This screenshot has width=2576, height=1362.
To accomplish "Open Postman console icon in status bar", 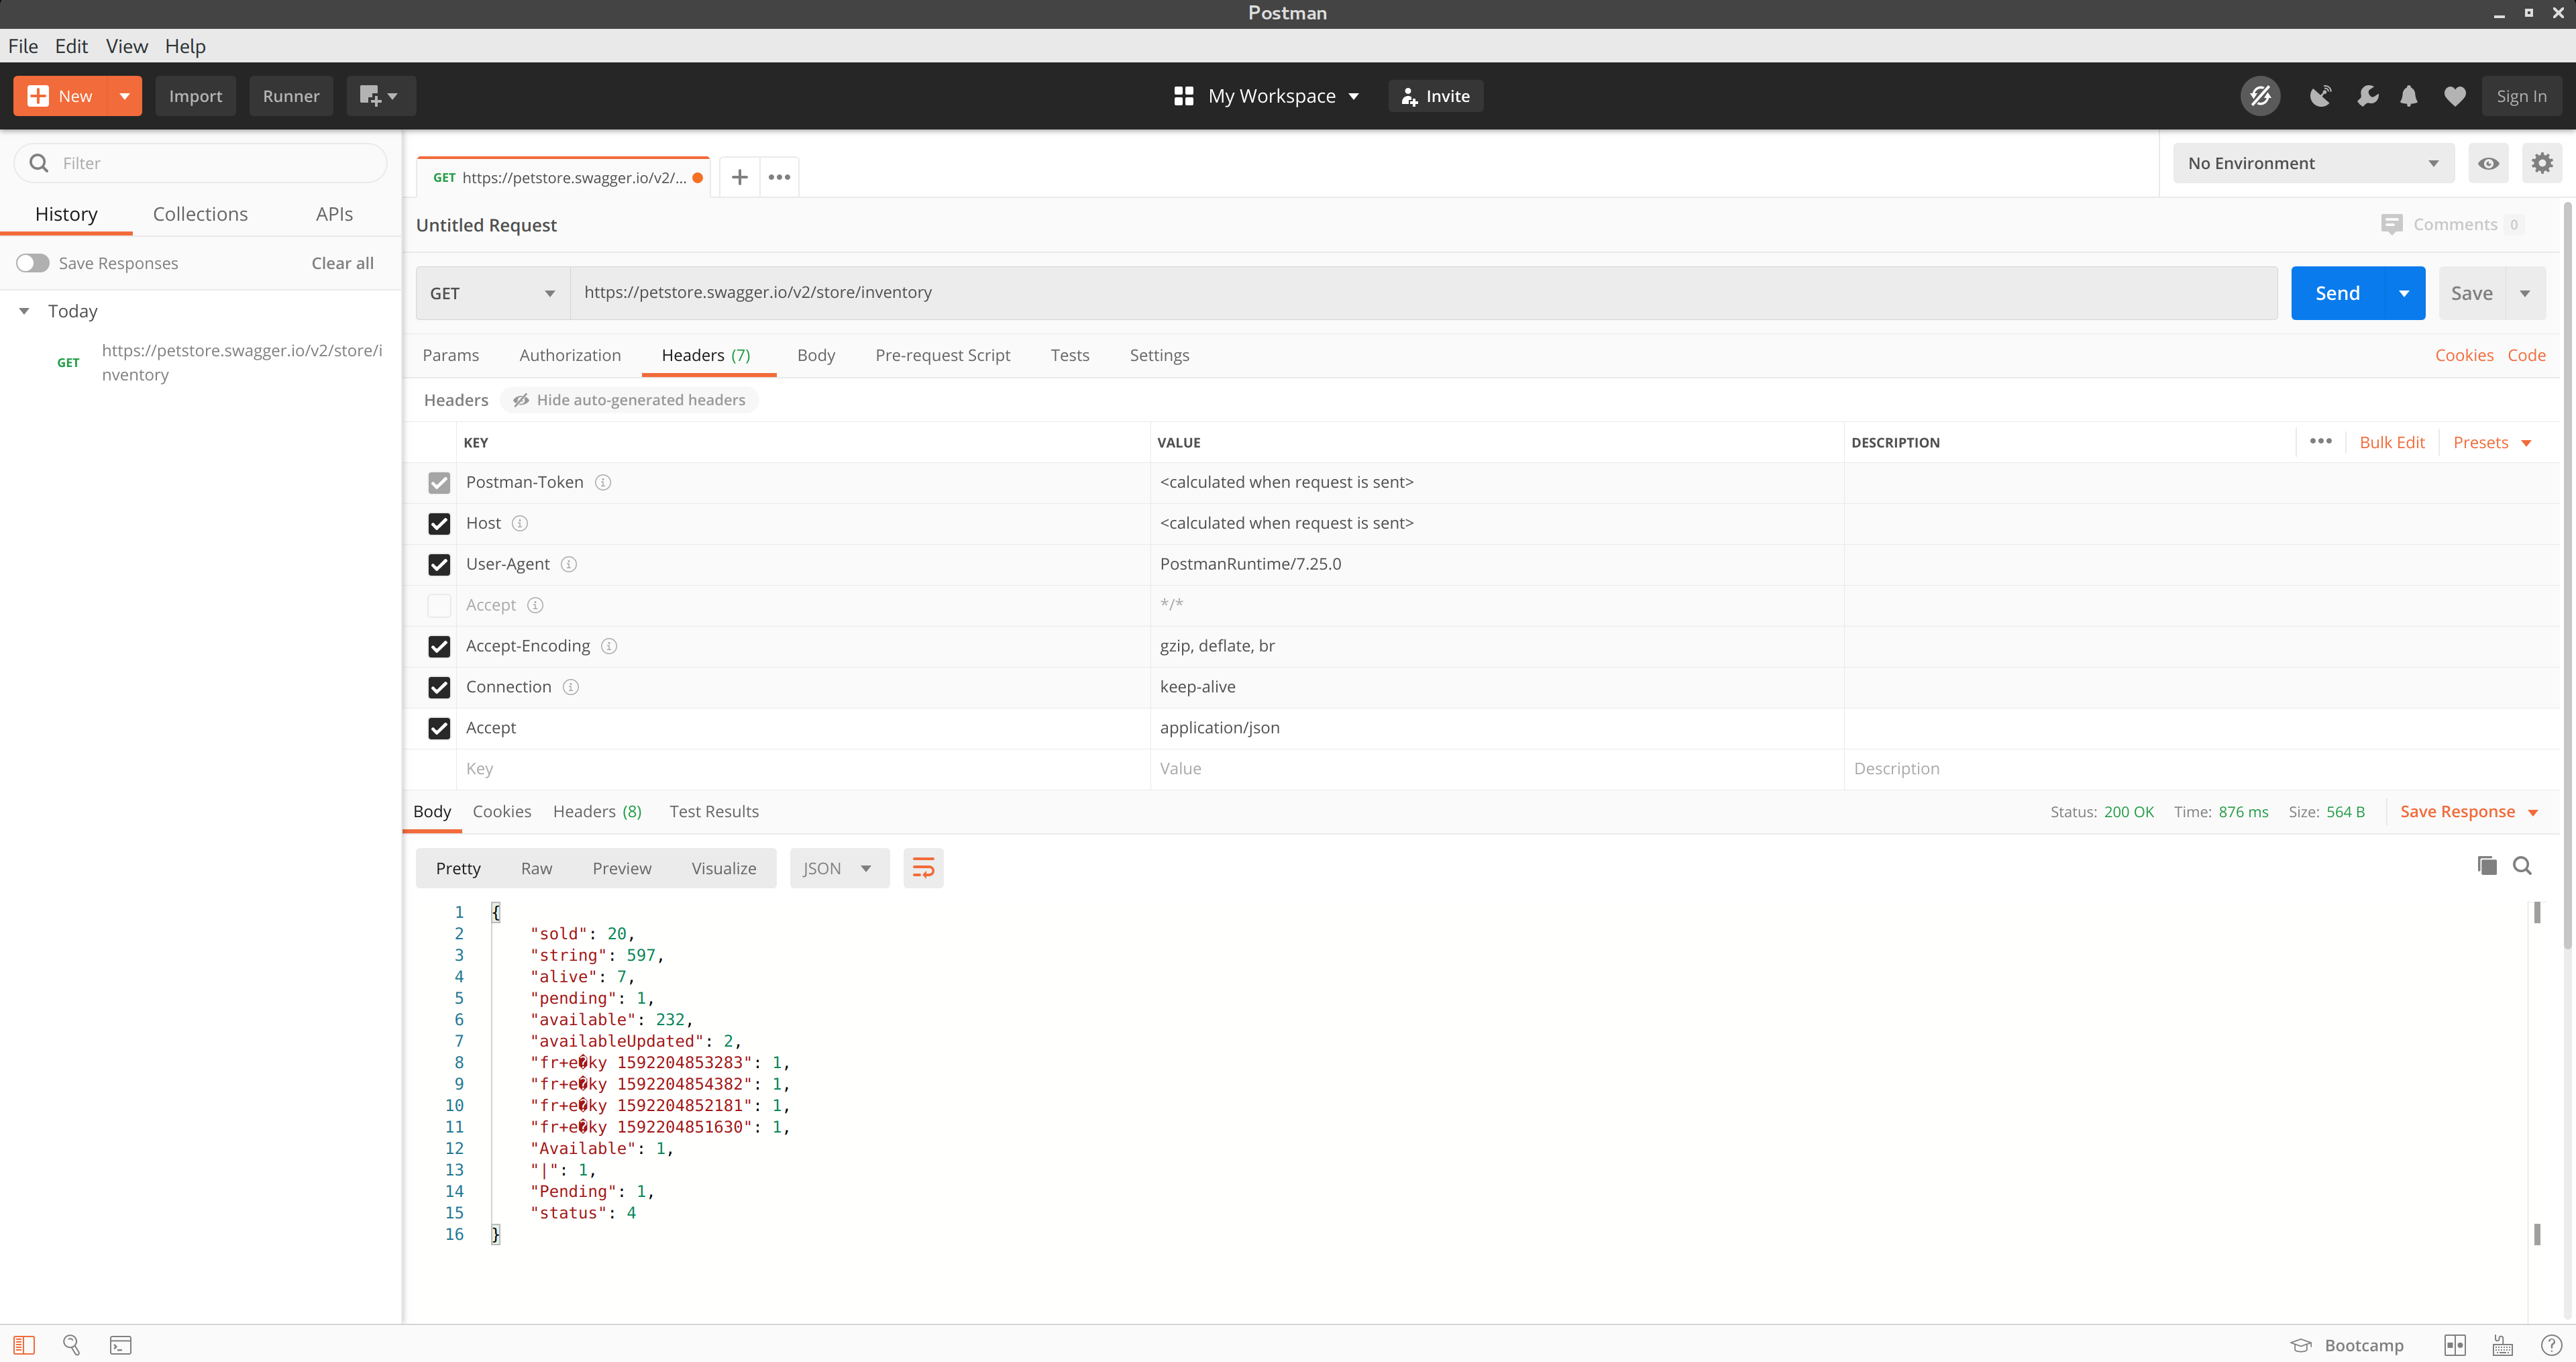I will click(120, 1345).
